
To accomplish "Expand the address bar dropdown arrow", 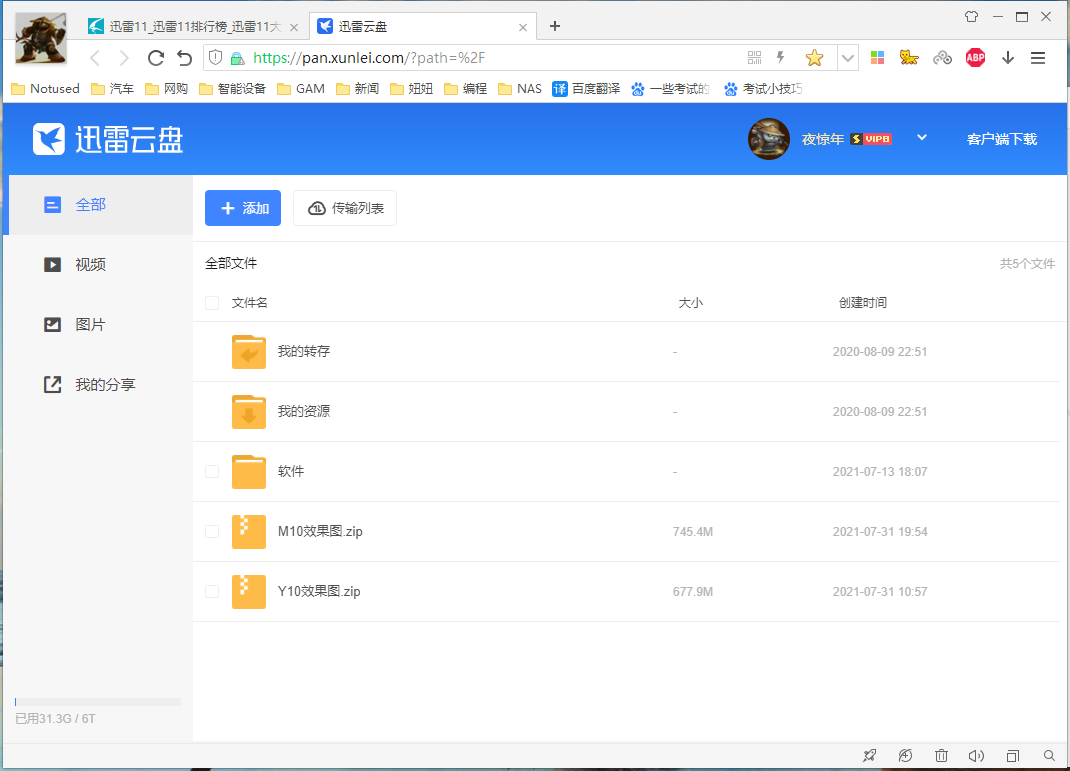I will [x=848, y=58].
